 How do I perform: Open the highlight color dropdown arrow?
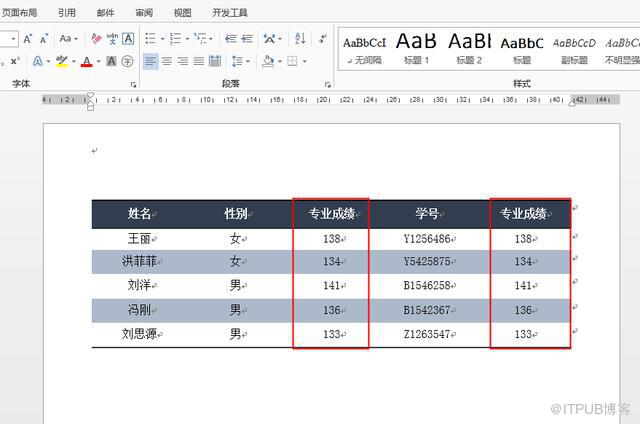pos(74,62)
